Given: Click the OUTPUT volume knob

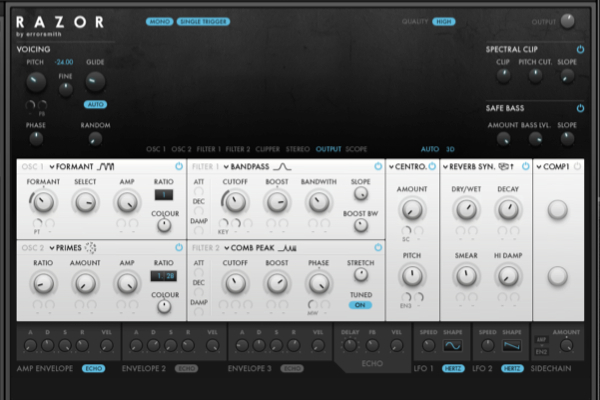Looking at the screenshot, I should (567, 21).
